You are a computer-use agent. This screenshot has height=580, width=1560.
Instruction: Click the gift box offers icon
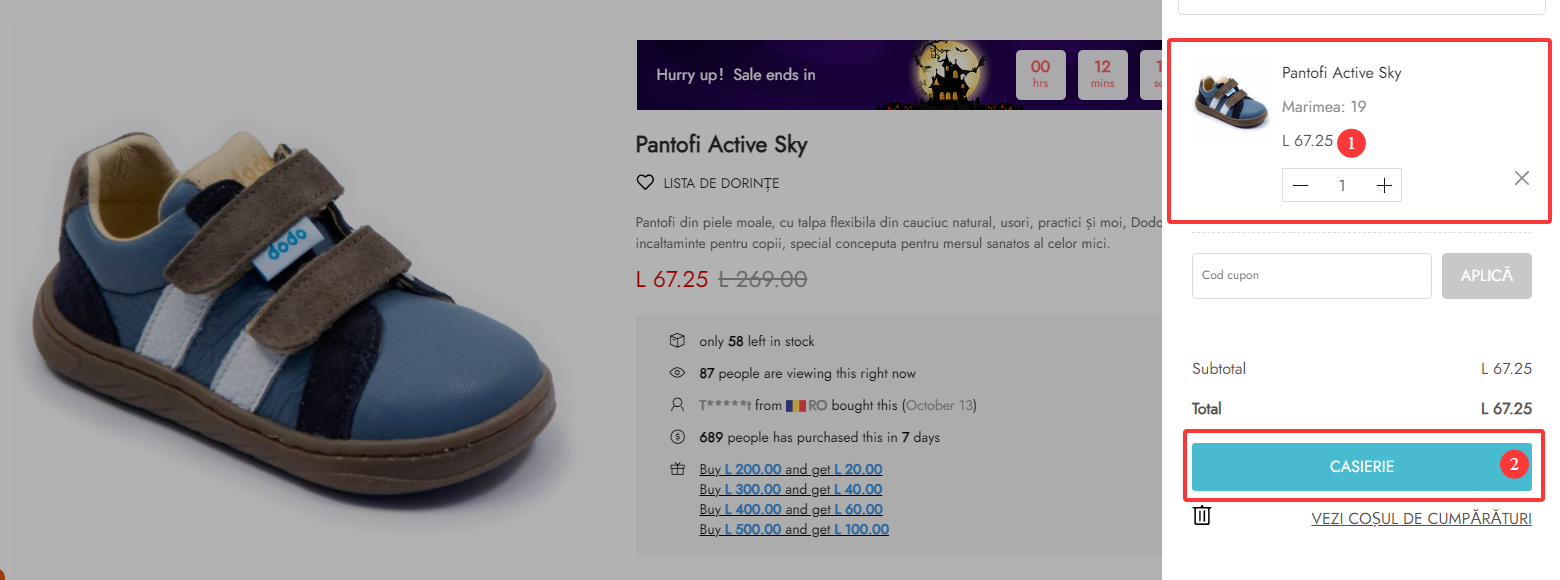point(677,468)
